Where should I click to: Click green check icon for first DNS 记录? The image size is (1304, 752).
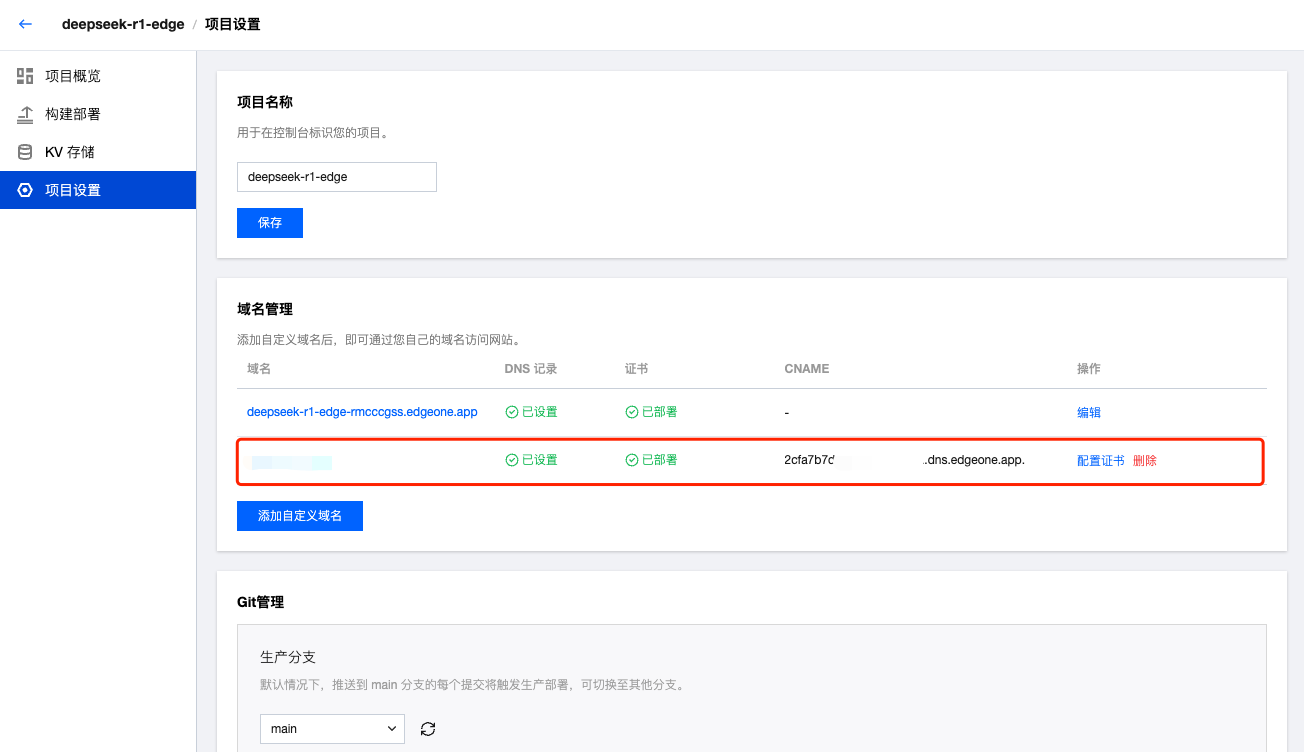pos(512,412)
